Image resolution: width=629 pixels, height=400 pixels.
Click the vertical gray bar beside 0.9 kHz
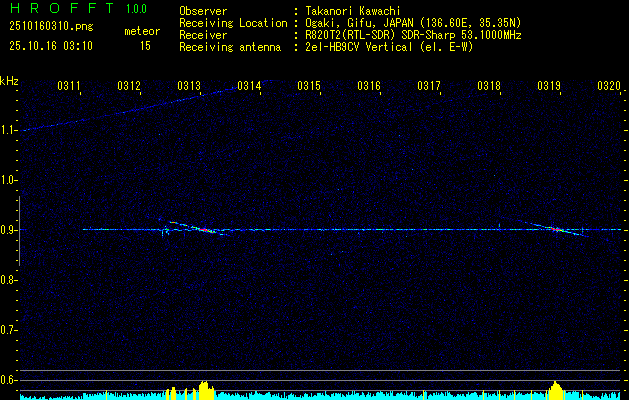pos(19,231)
